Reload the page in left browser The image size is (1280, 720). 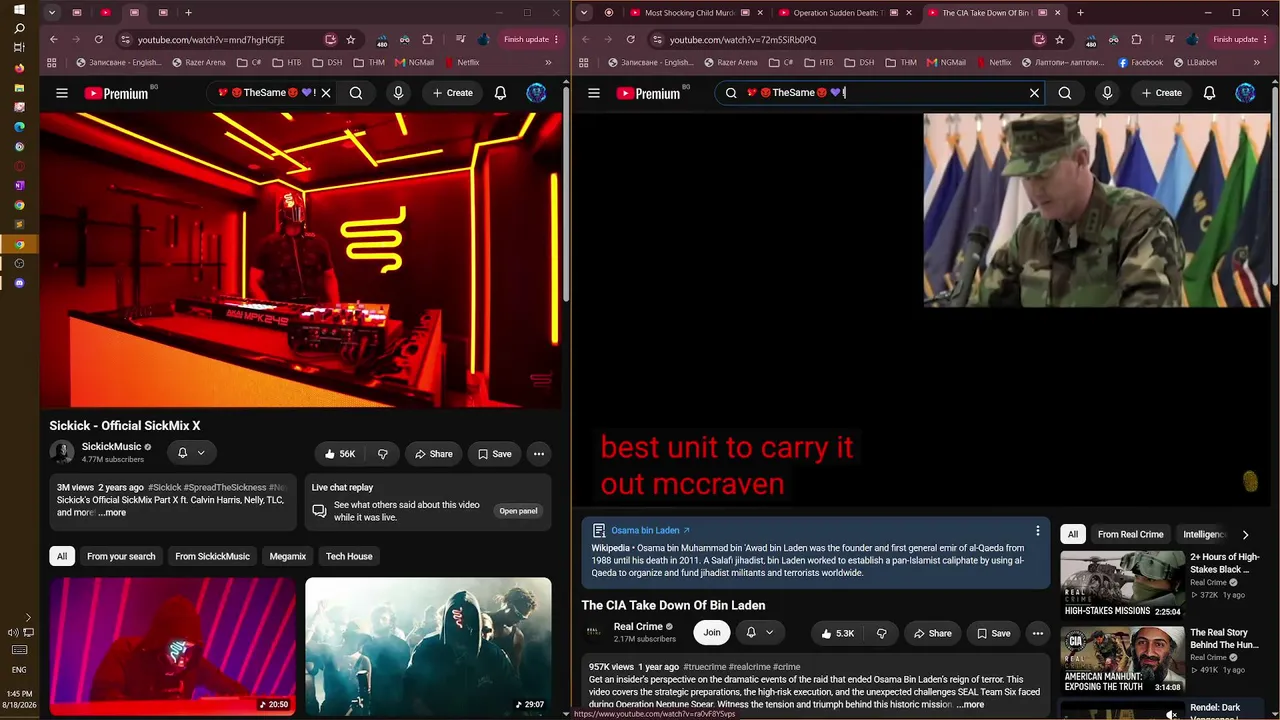(x=98, y=39)
